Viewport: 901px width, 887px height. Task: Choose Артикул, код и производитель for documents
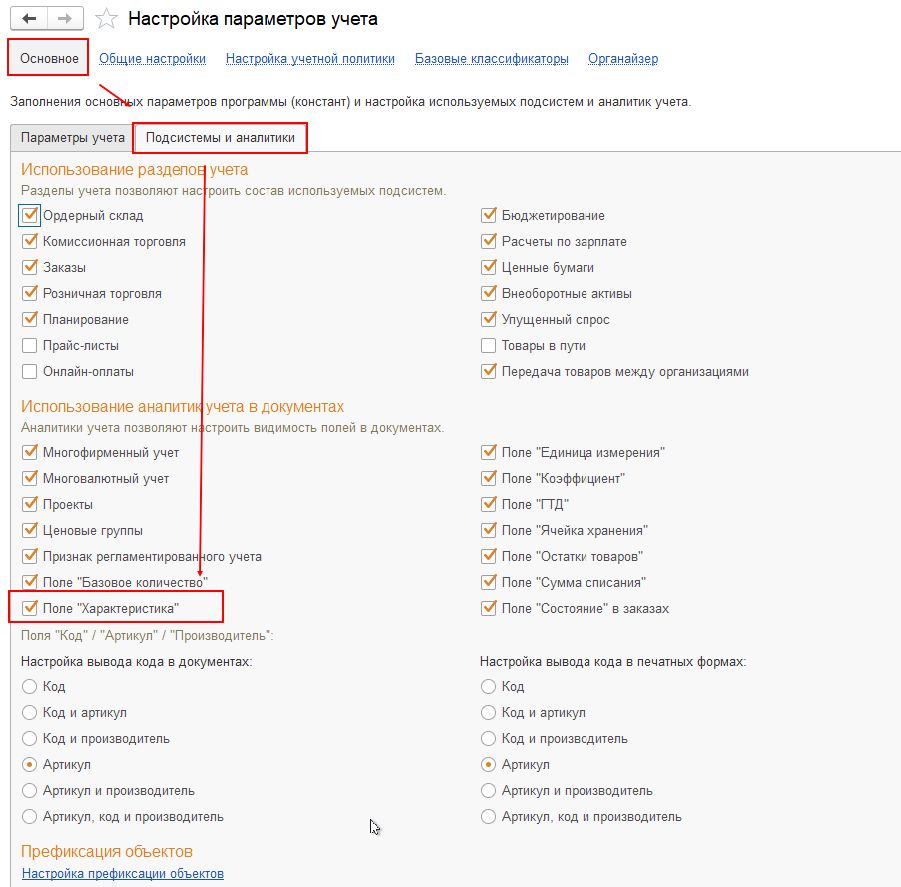tap(29, 816)
